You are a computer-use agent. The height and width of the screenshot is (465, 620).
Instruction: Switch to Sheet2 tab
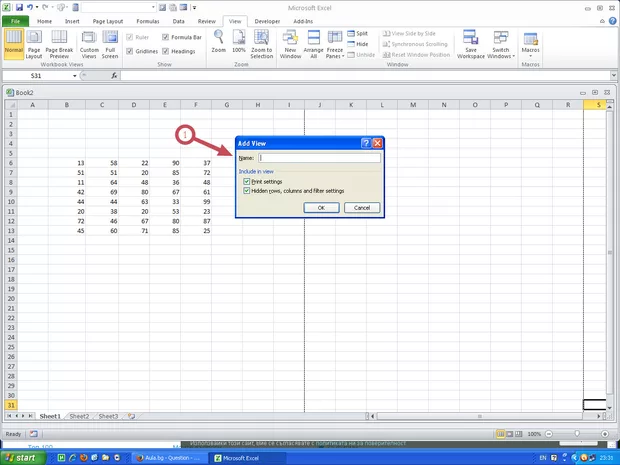79,415
